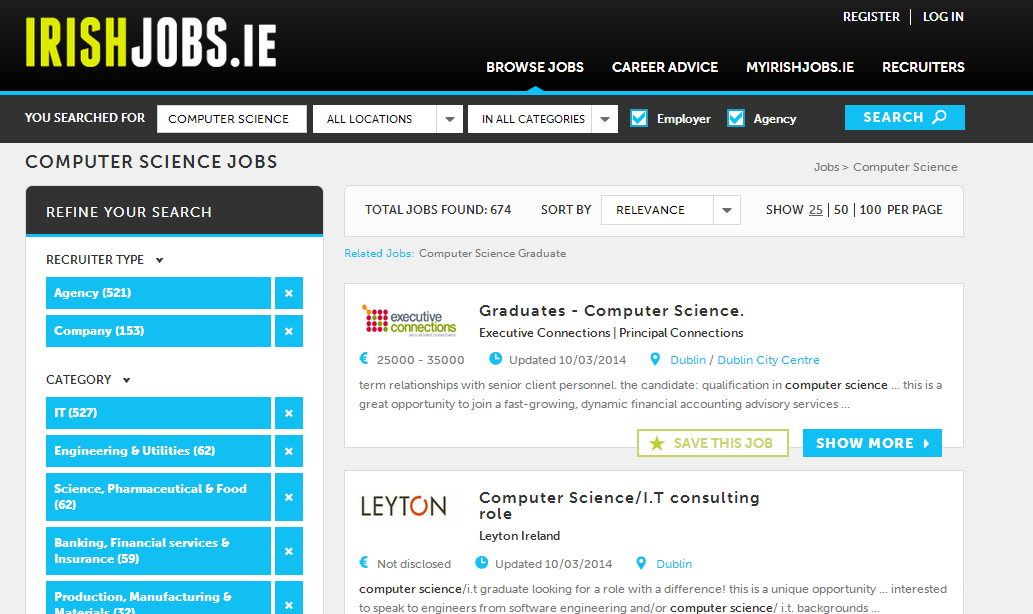The width and height of the screenshot is (1033, 614).
Task: Click the Executive Connections | Principal Connections recruiter text
Action: point(611,333)
